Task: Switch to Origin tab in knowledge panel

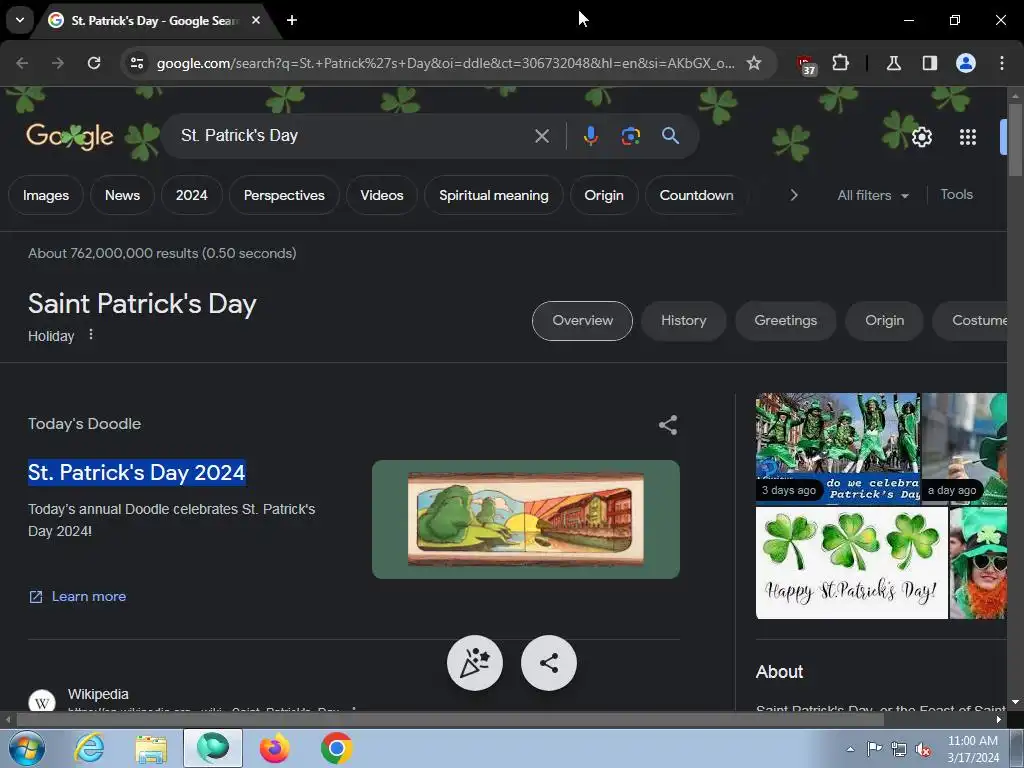Action: (884, 321)
